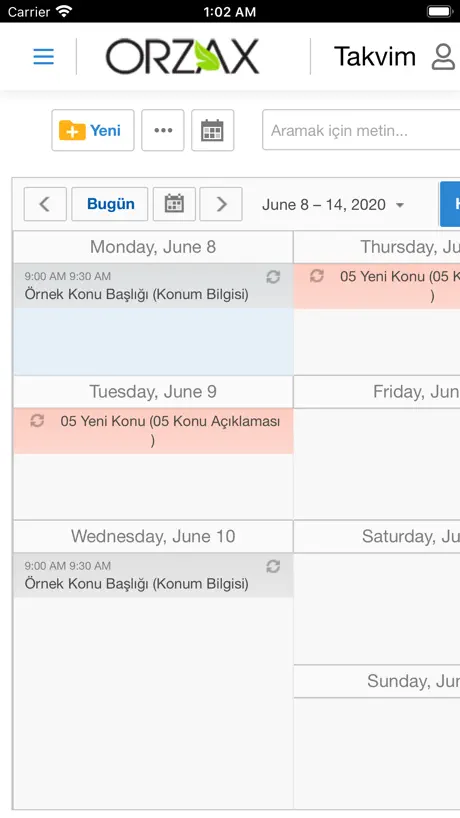This screenshot has height=818, width=460.
Task: Open the hamburger menu
Action: (x=43, y=56)
